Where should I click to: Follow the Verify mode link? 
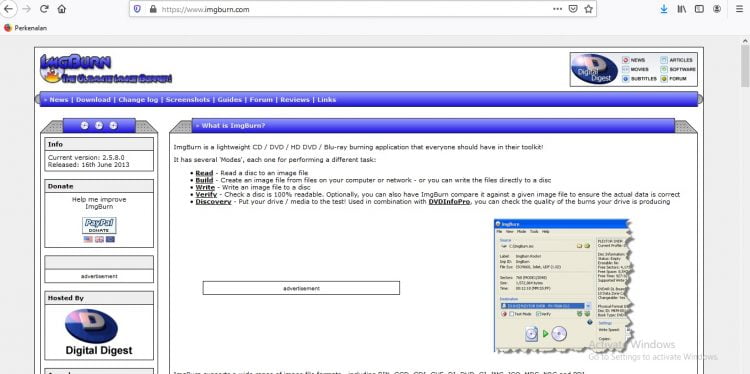click(x=206, y=195)
